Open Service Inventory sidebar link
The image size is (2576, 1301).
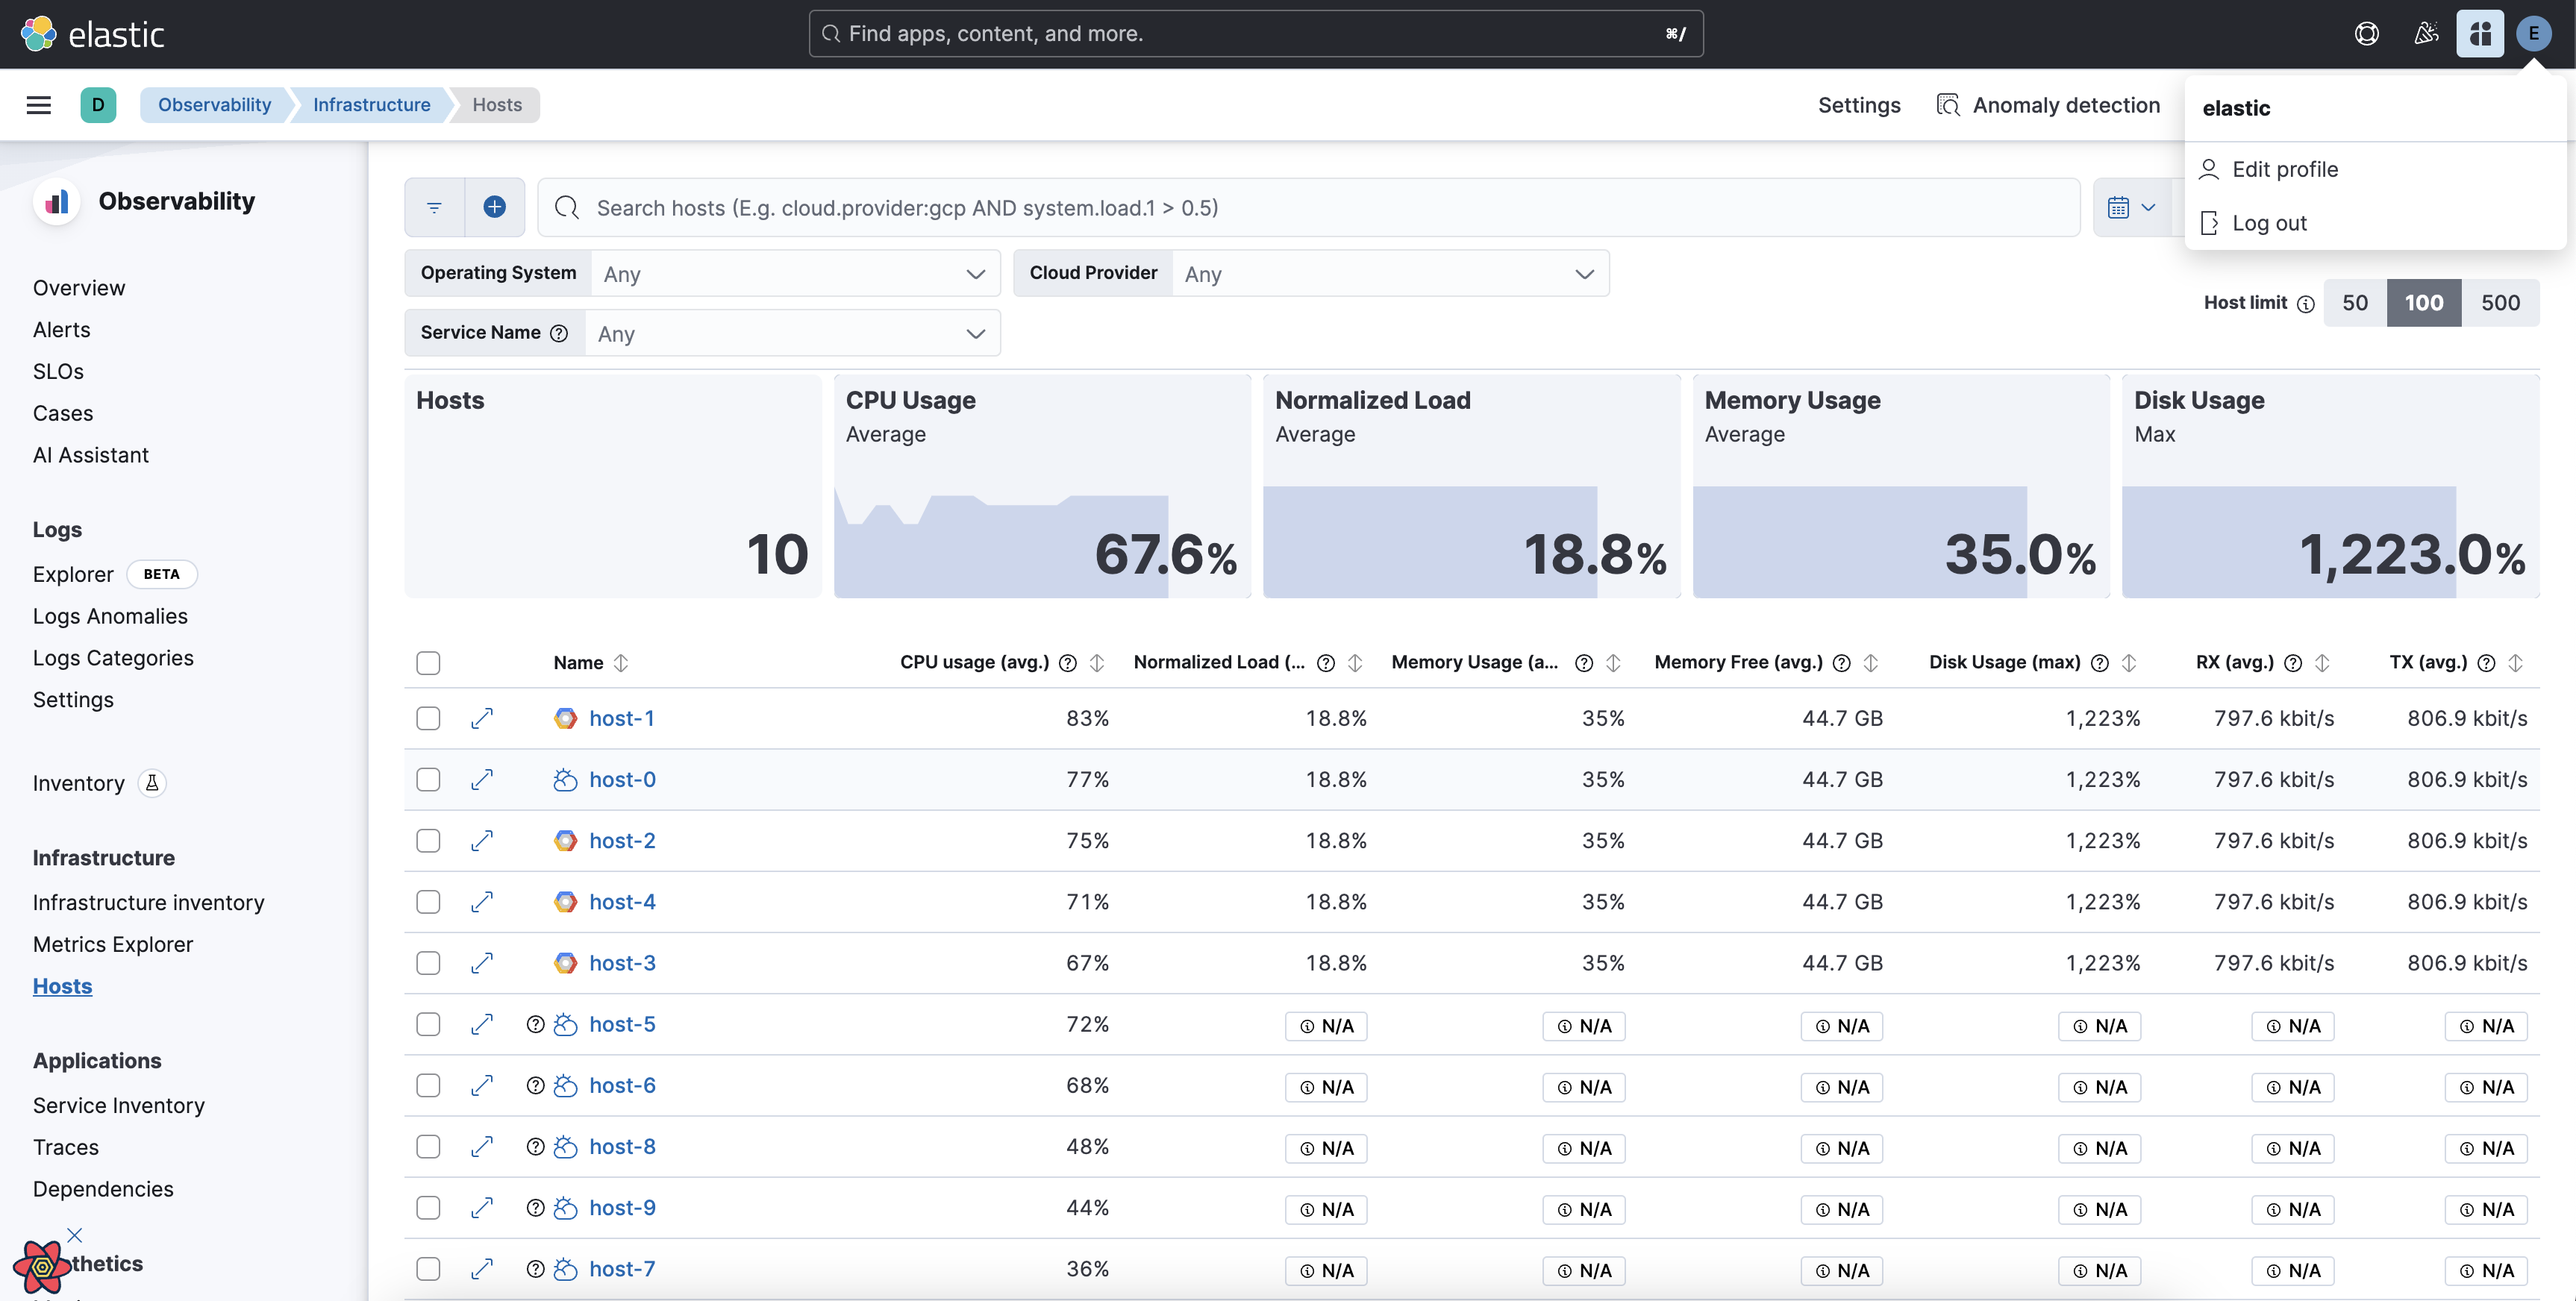click(119, 1106)
